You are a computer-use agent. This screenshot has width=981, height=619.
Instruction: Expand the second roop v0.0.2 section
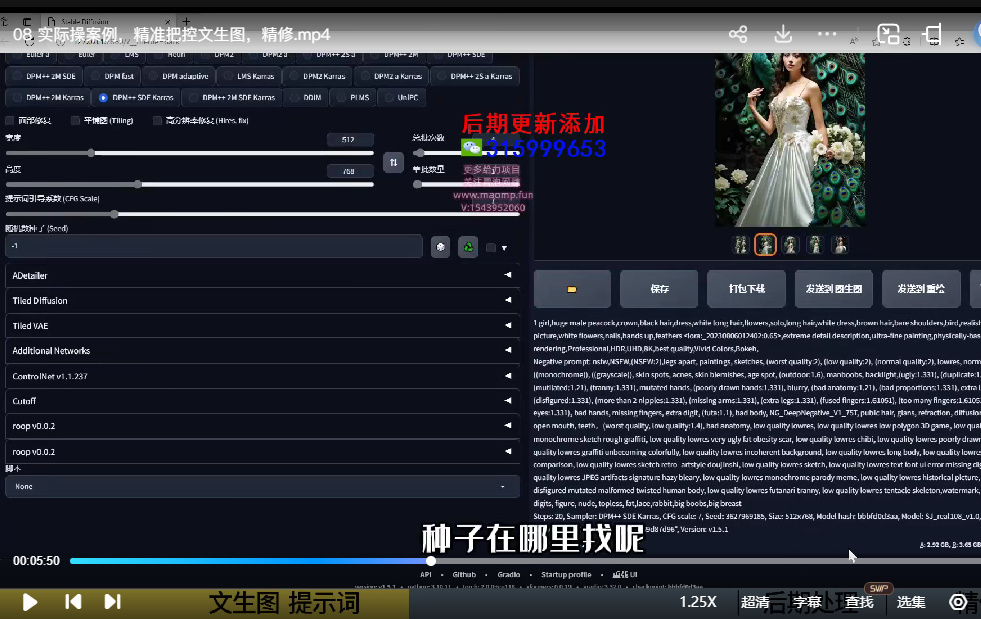[262, 451]
